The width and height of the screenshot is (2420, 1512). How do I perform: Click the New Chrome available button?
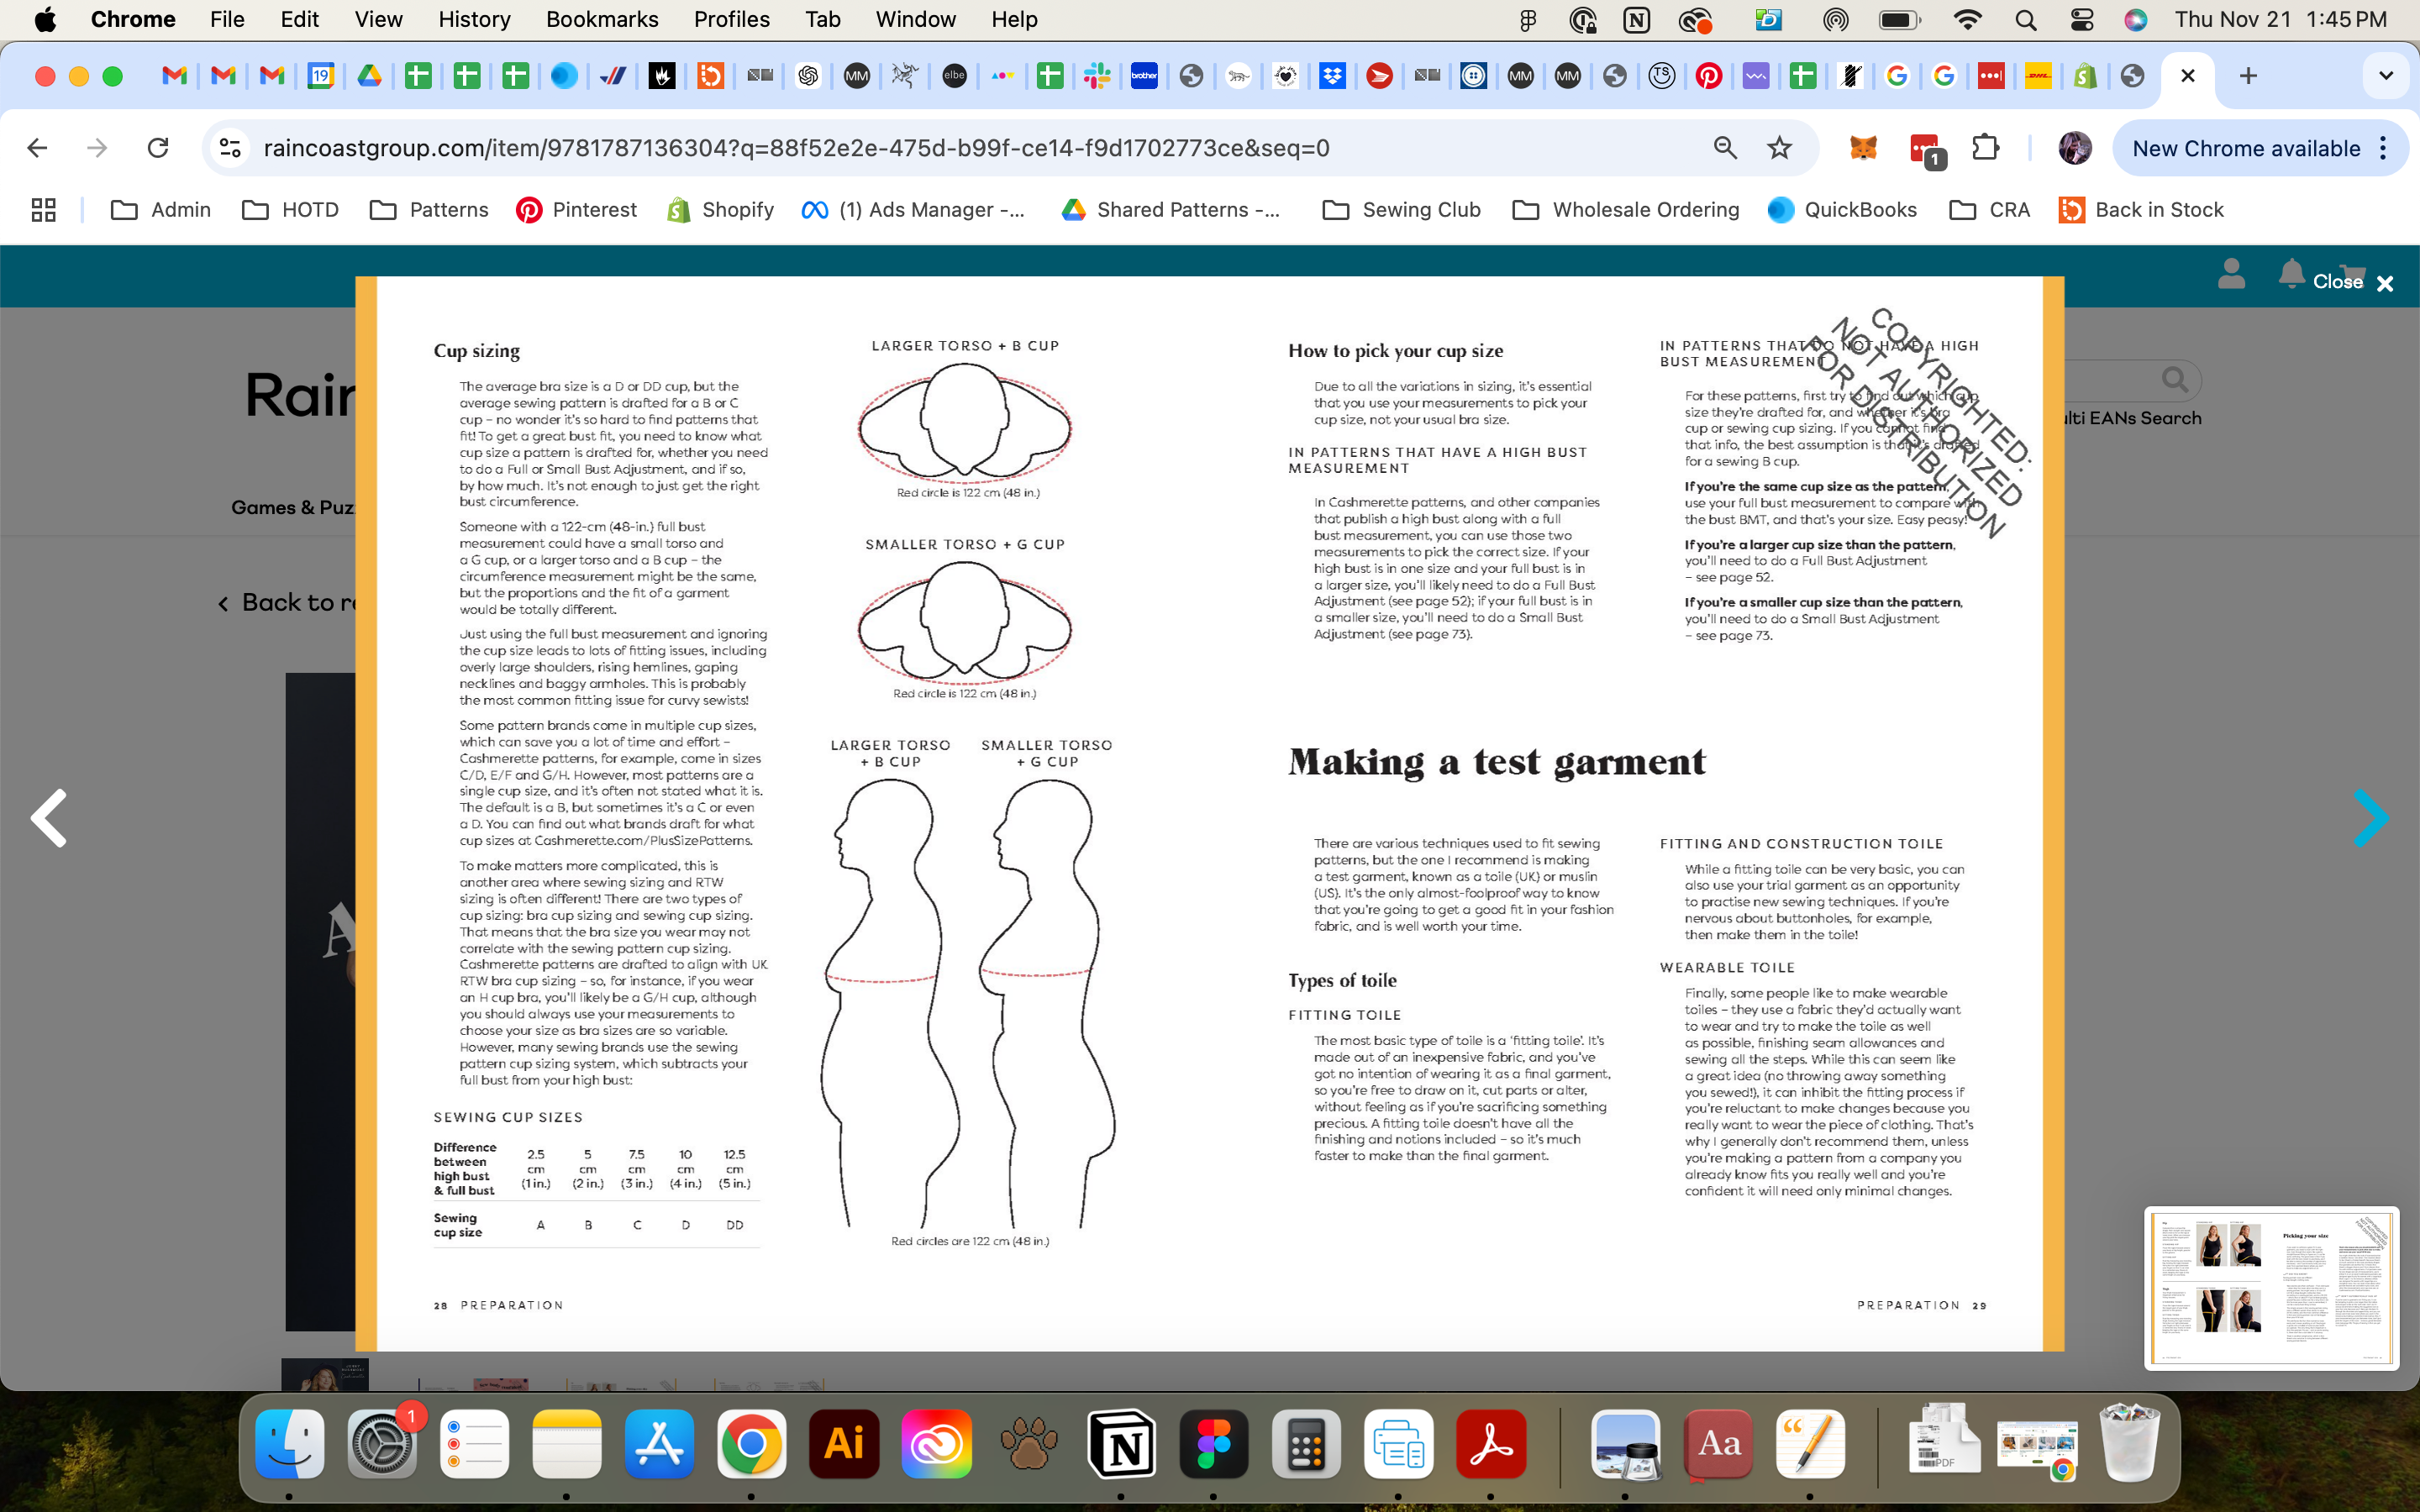tap(2245, 148)
